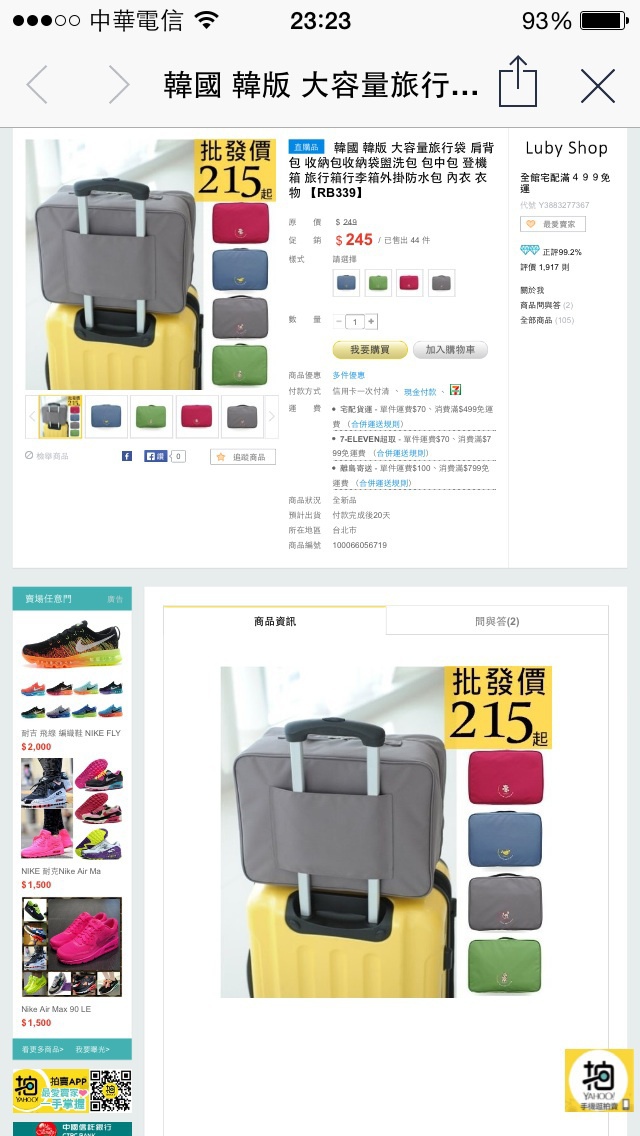Click the 7-ELEVEN payment icon

click(455, 390)
